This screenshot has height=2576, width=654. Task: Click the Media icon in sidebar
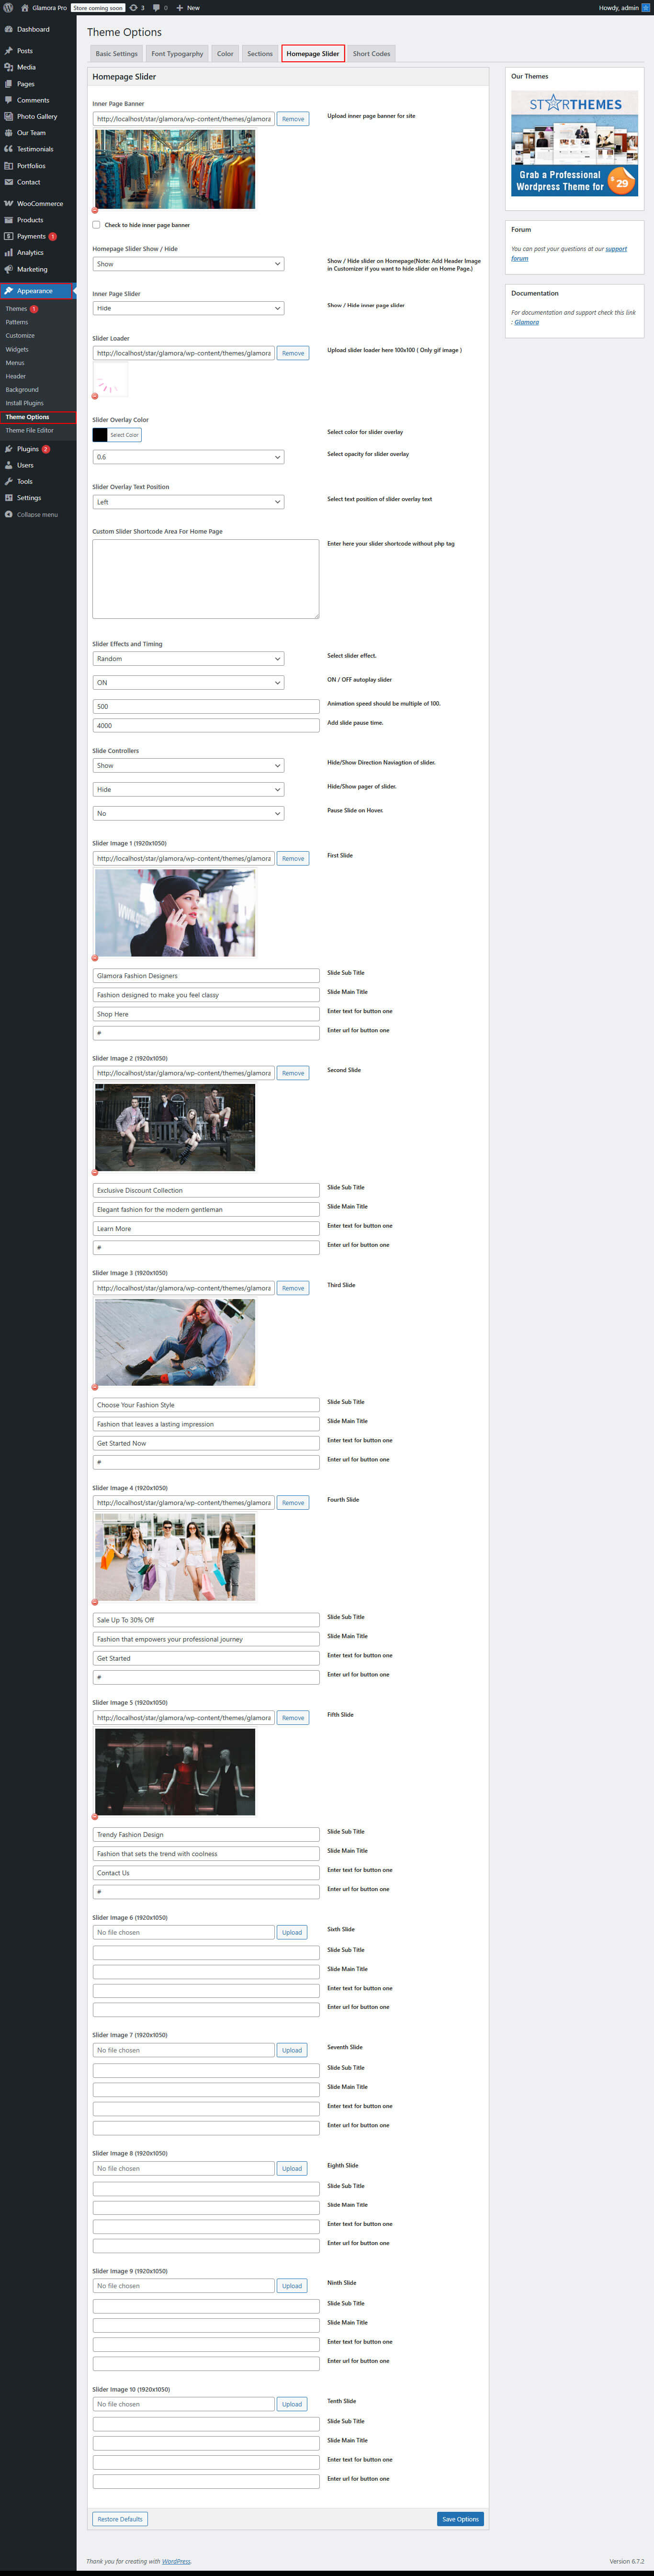pyautogui.click(x=8, y=67)
